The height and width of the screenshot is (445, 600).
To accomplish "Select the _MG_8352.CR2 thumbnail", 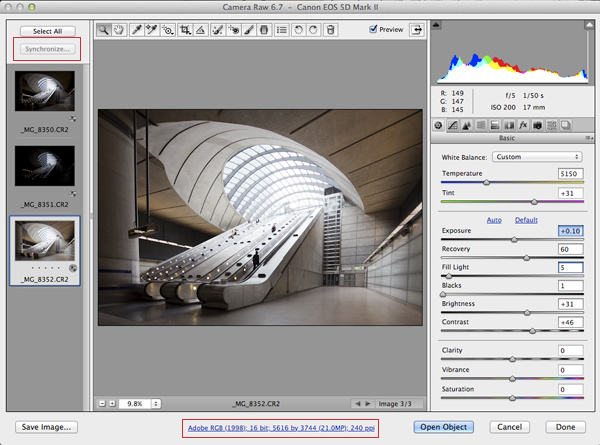I will tap(45, 241).
